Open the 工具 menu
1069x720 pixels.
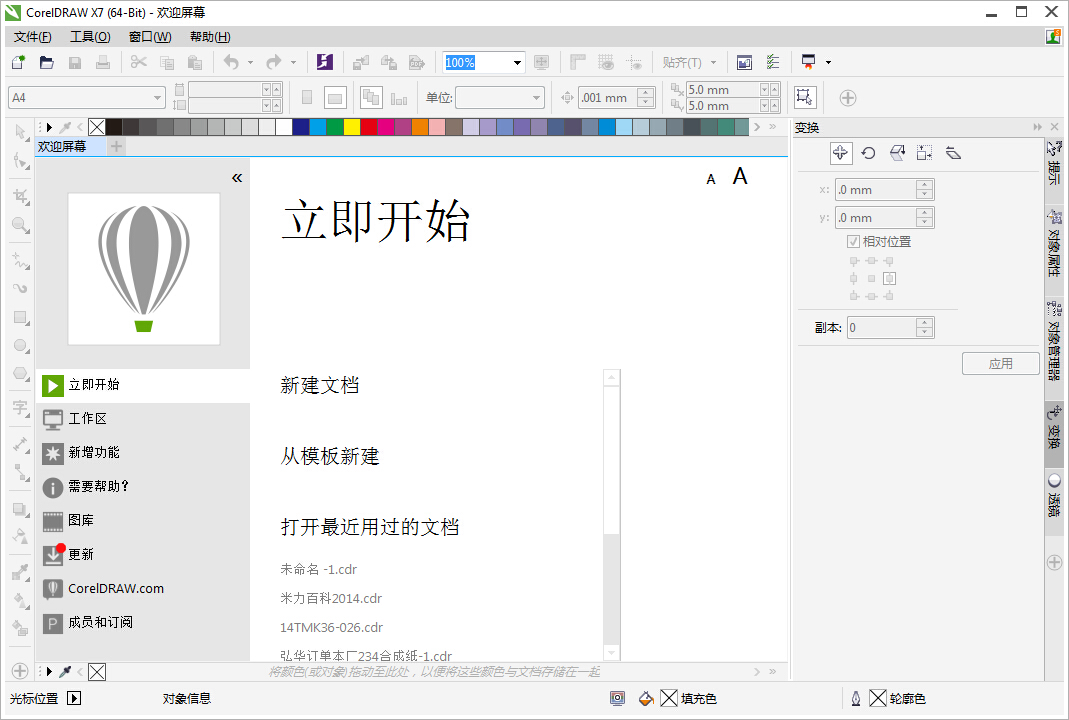(90, 37)
